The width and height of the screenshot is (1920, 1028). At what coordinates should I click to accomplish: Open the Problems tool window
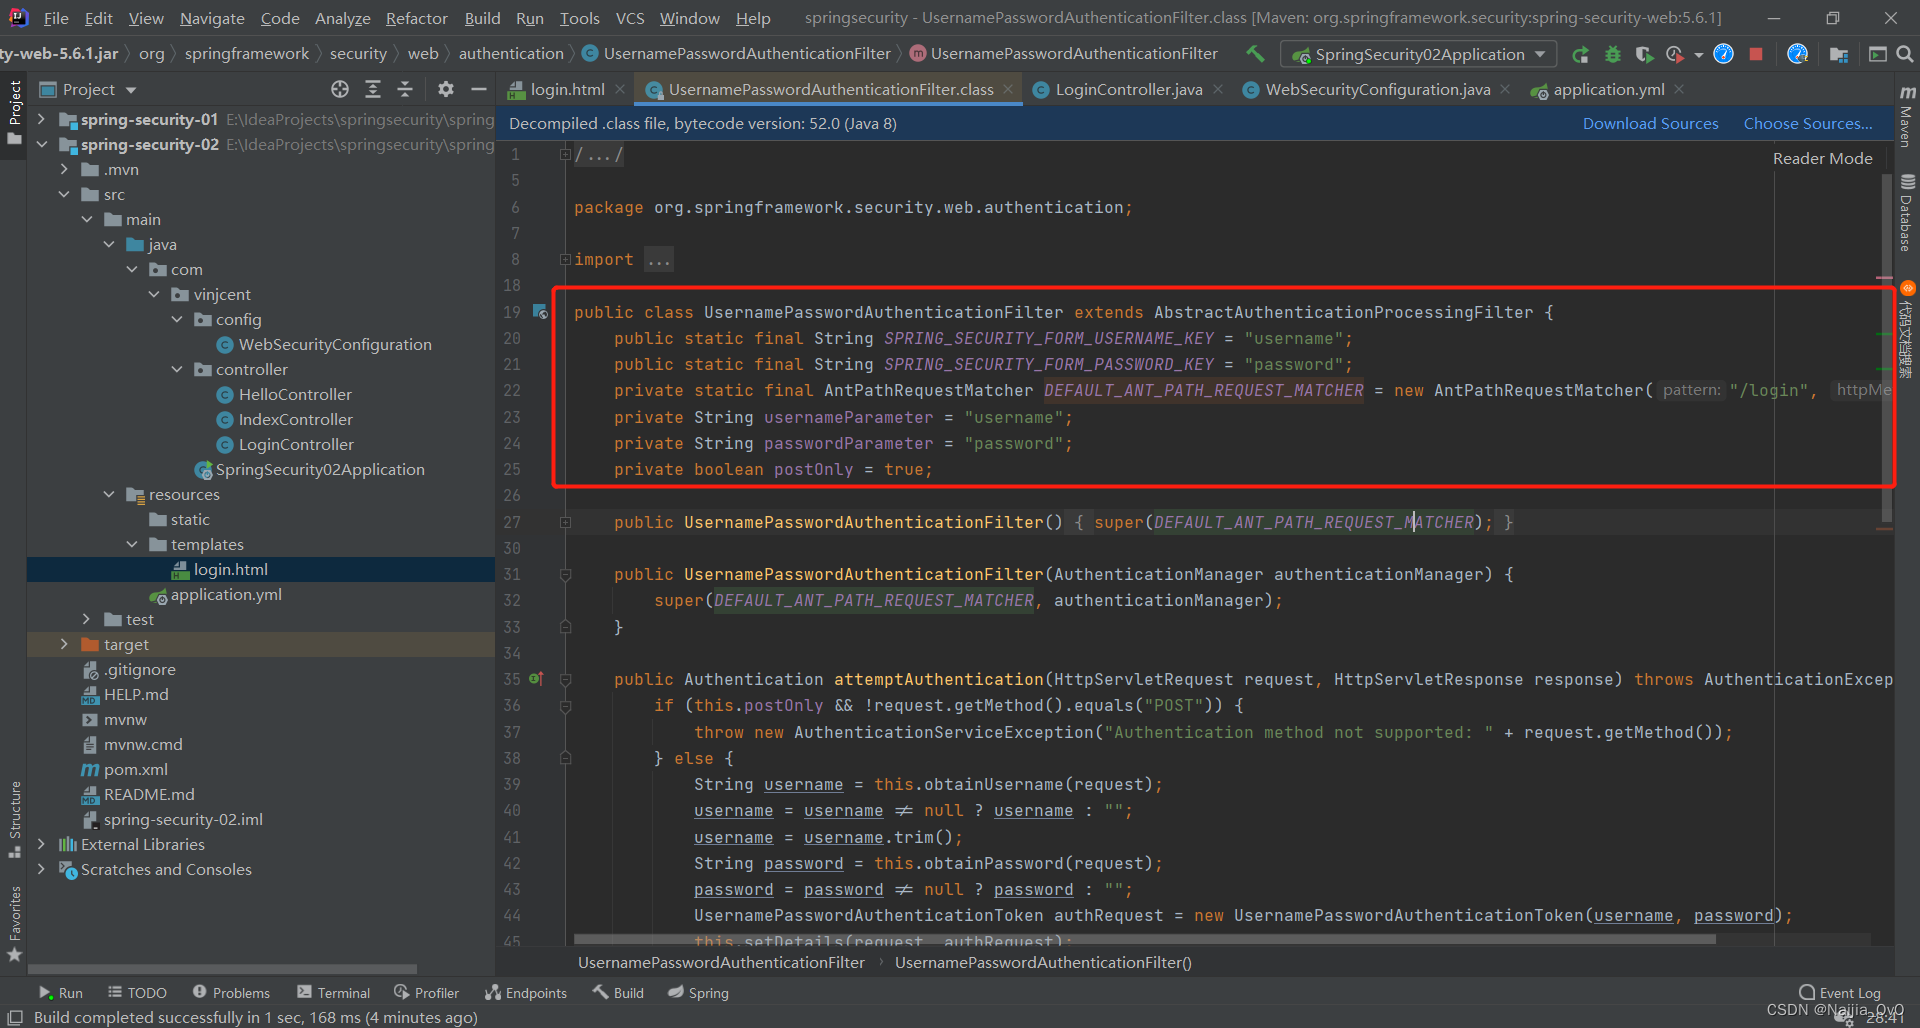click(231, 992)
